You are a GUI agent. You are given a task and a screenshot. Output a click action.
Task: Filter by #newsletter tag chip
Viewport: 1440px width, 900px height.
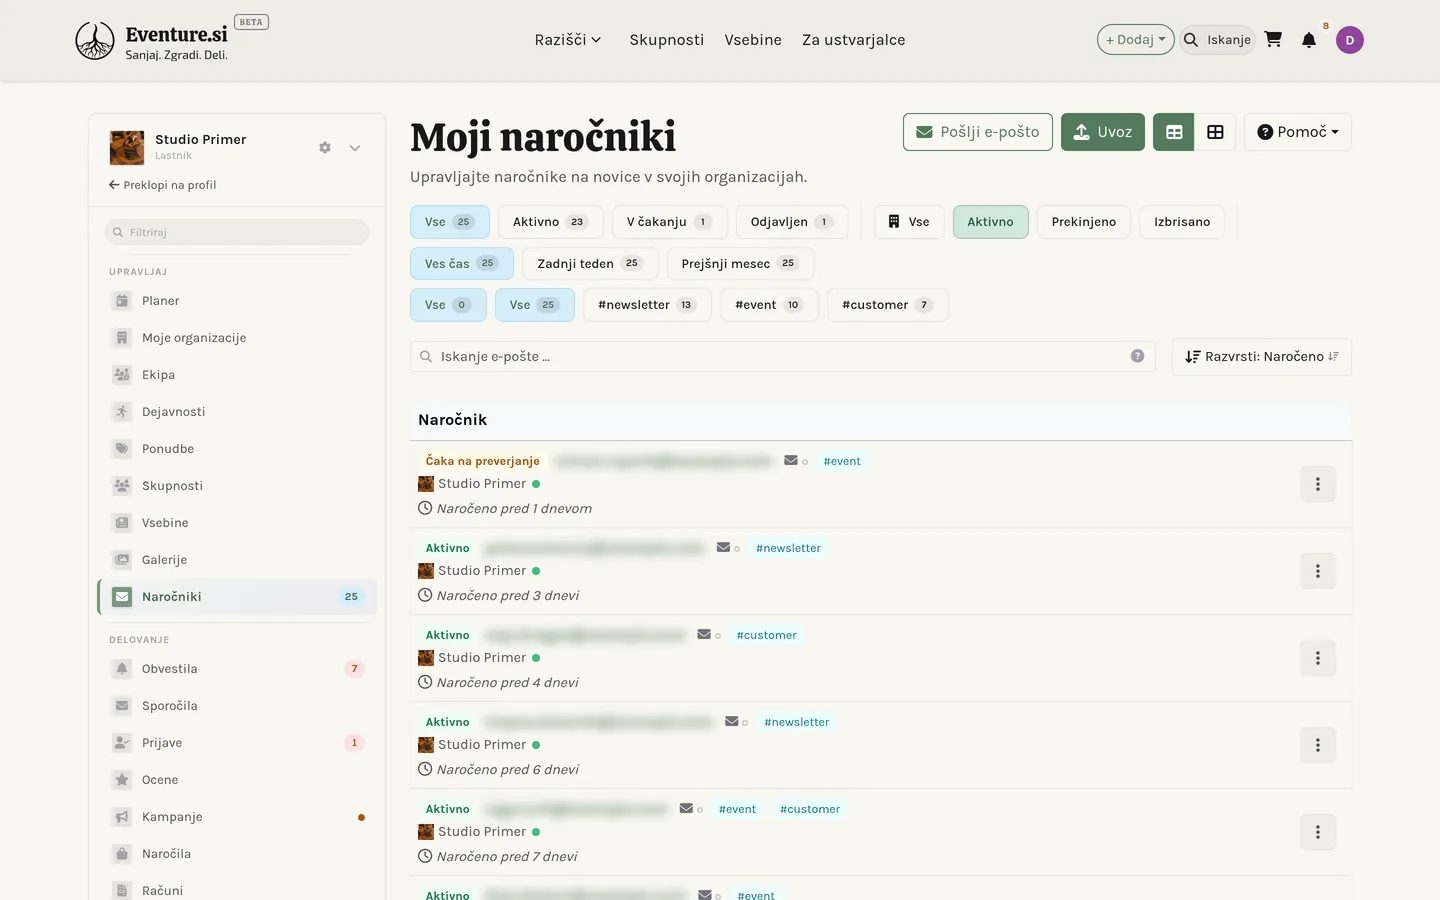click(x=647, y=305)
